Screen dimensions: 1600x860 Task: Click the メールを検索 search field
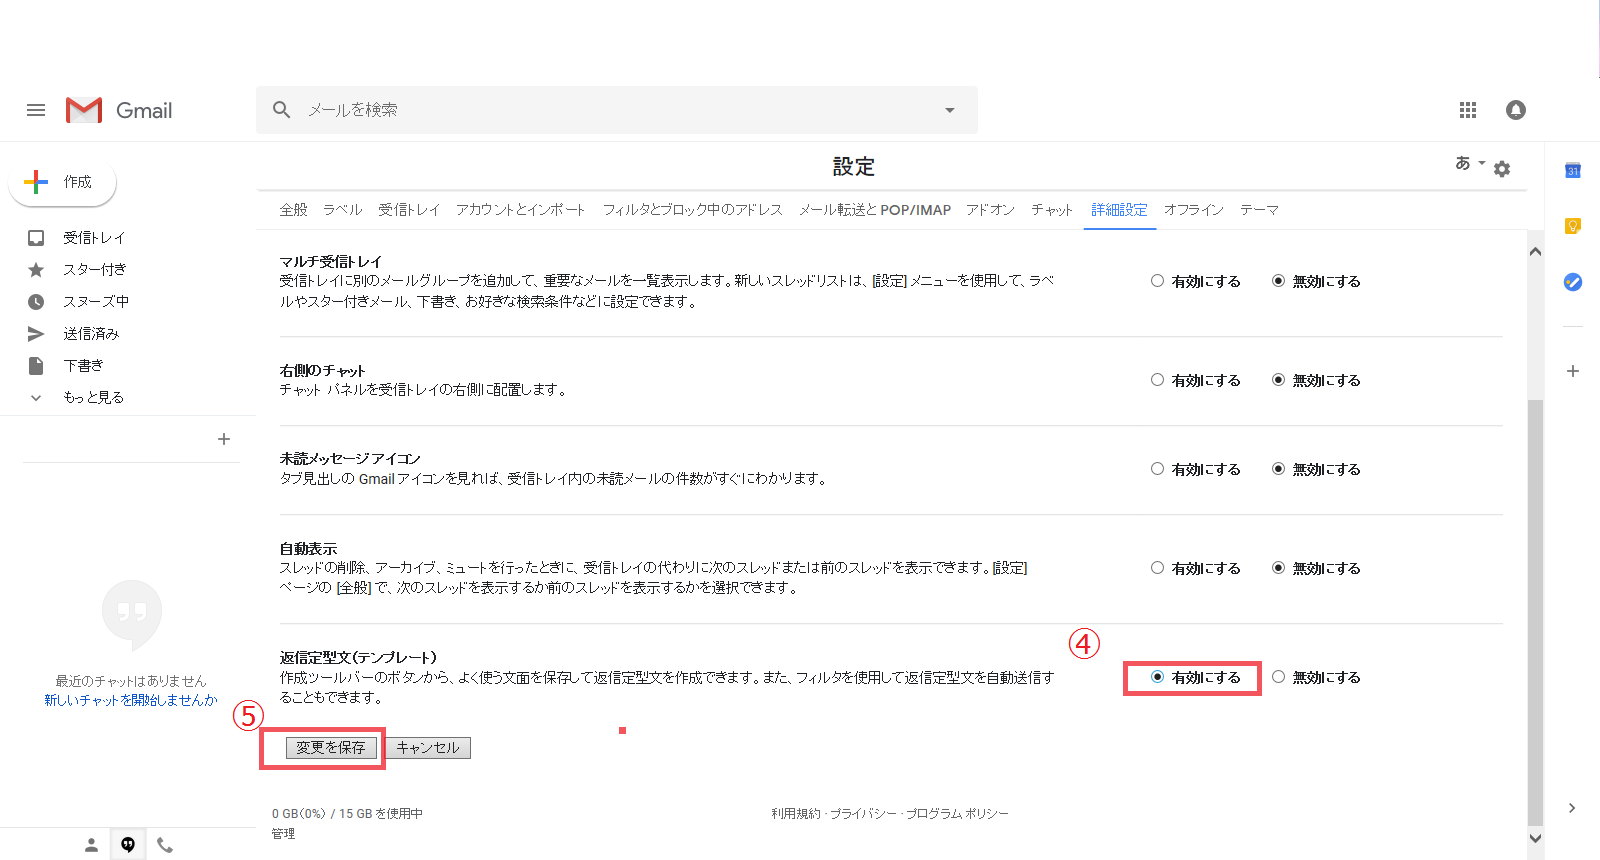617,110
